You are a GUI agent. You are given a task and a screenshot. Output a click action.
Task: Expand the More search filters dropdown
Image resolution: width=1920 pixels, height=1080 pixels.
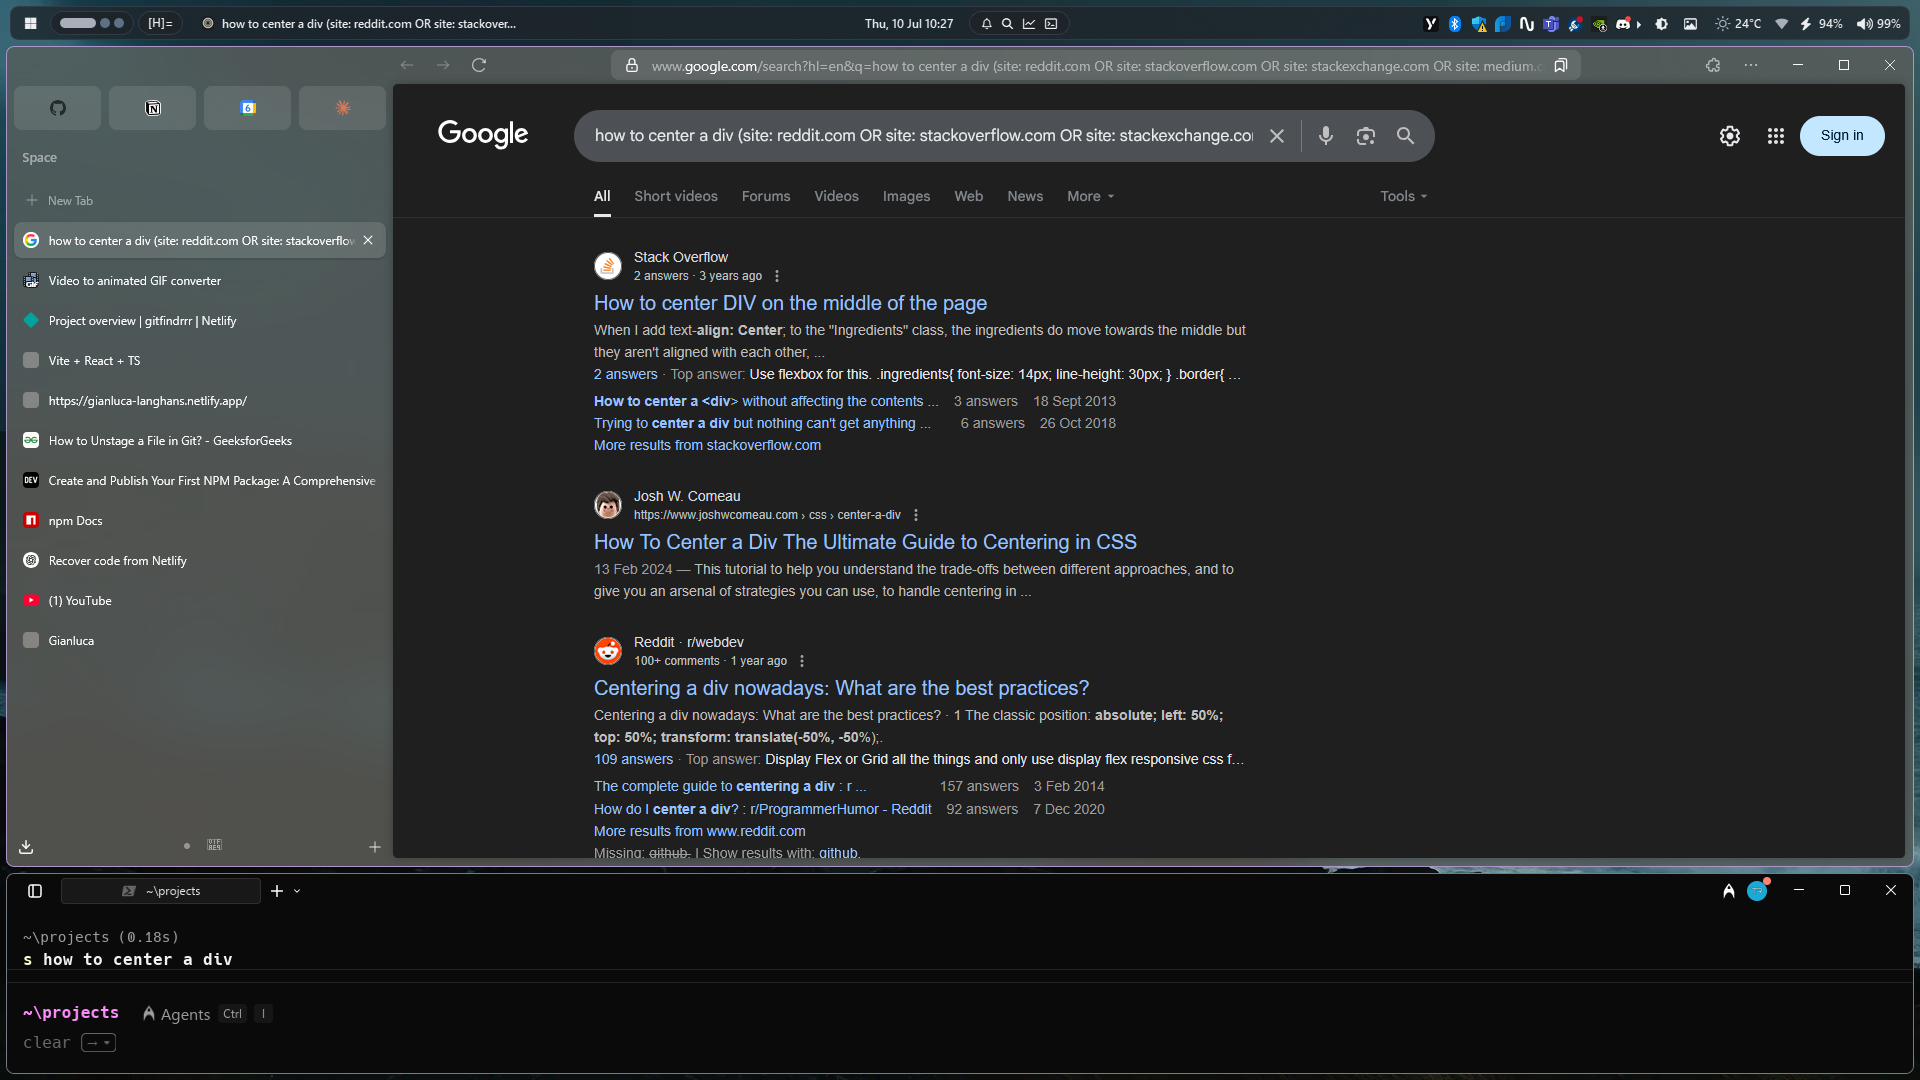pyautogui.click(x=1090, y=196)
